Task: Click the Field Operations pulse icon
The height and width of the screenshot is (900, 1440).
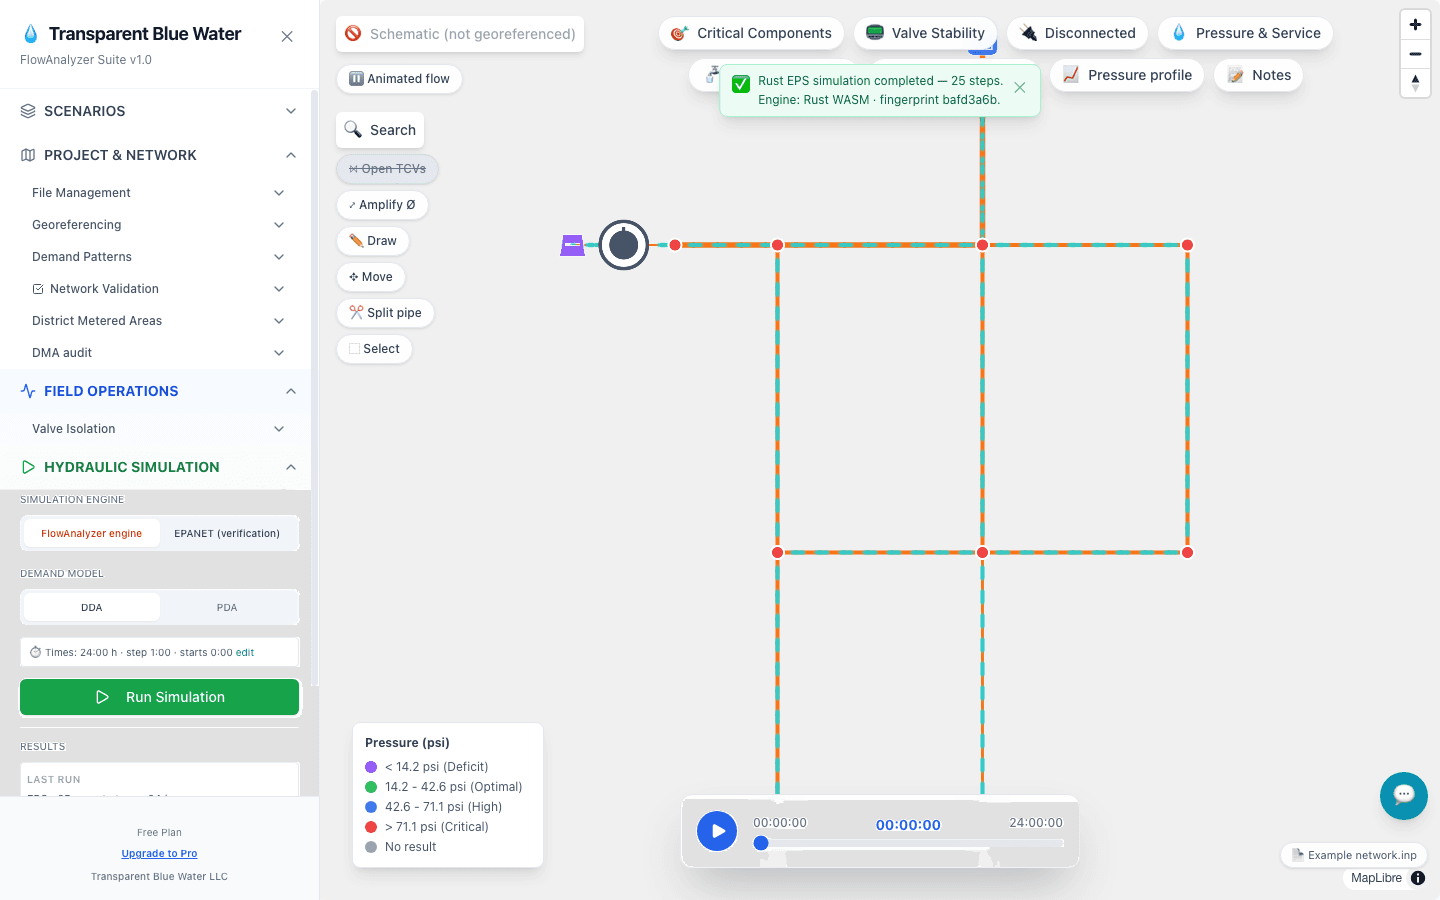Action: click(x=28, y=391)
